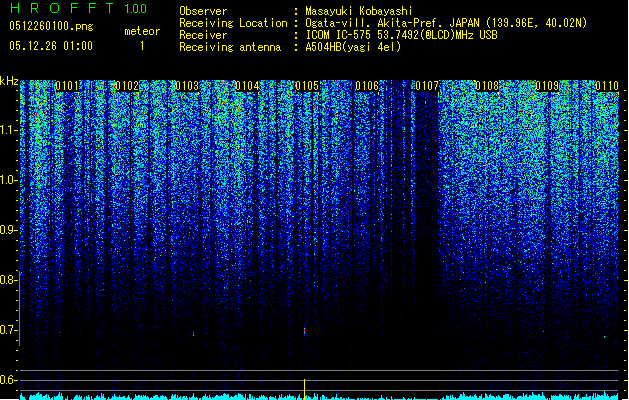This screenshot has width=629, height=400.
Task: Click the observer name Masayuki Kobayashi
Action: tap(359, 11)
